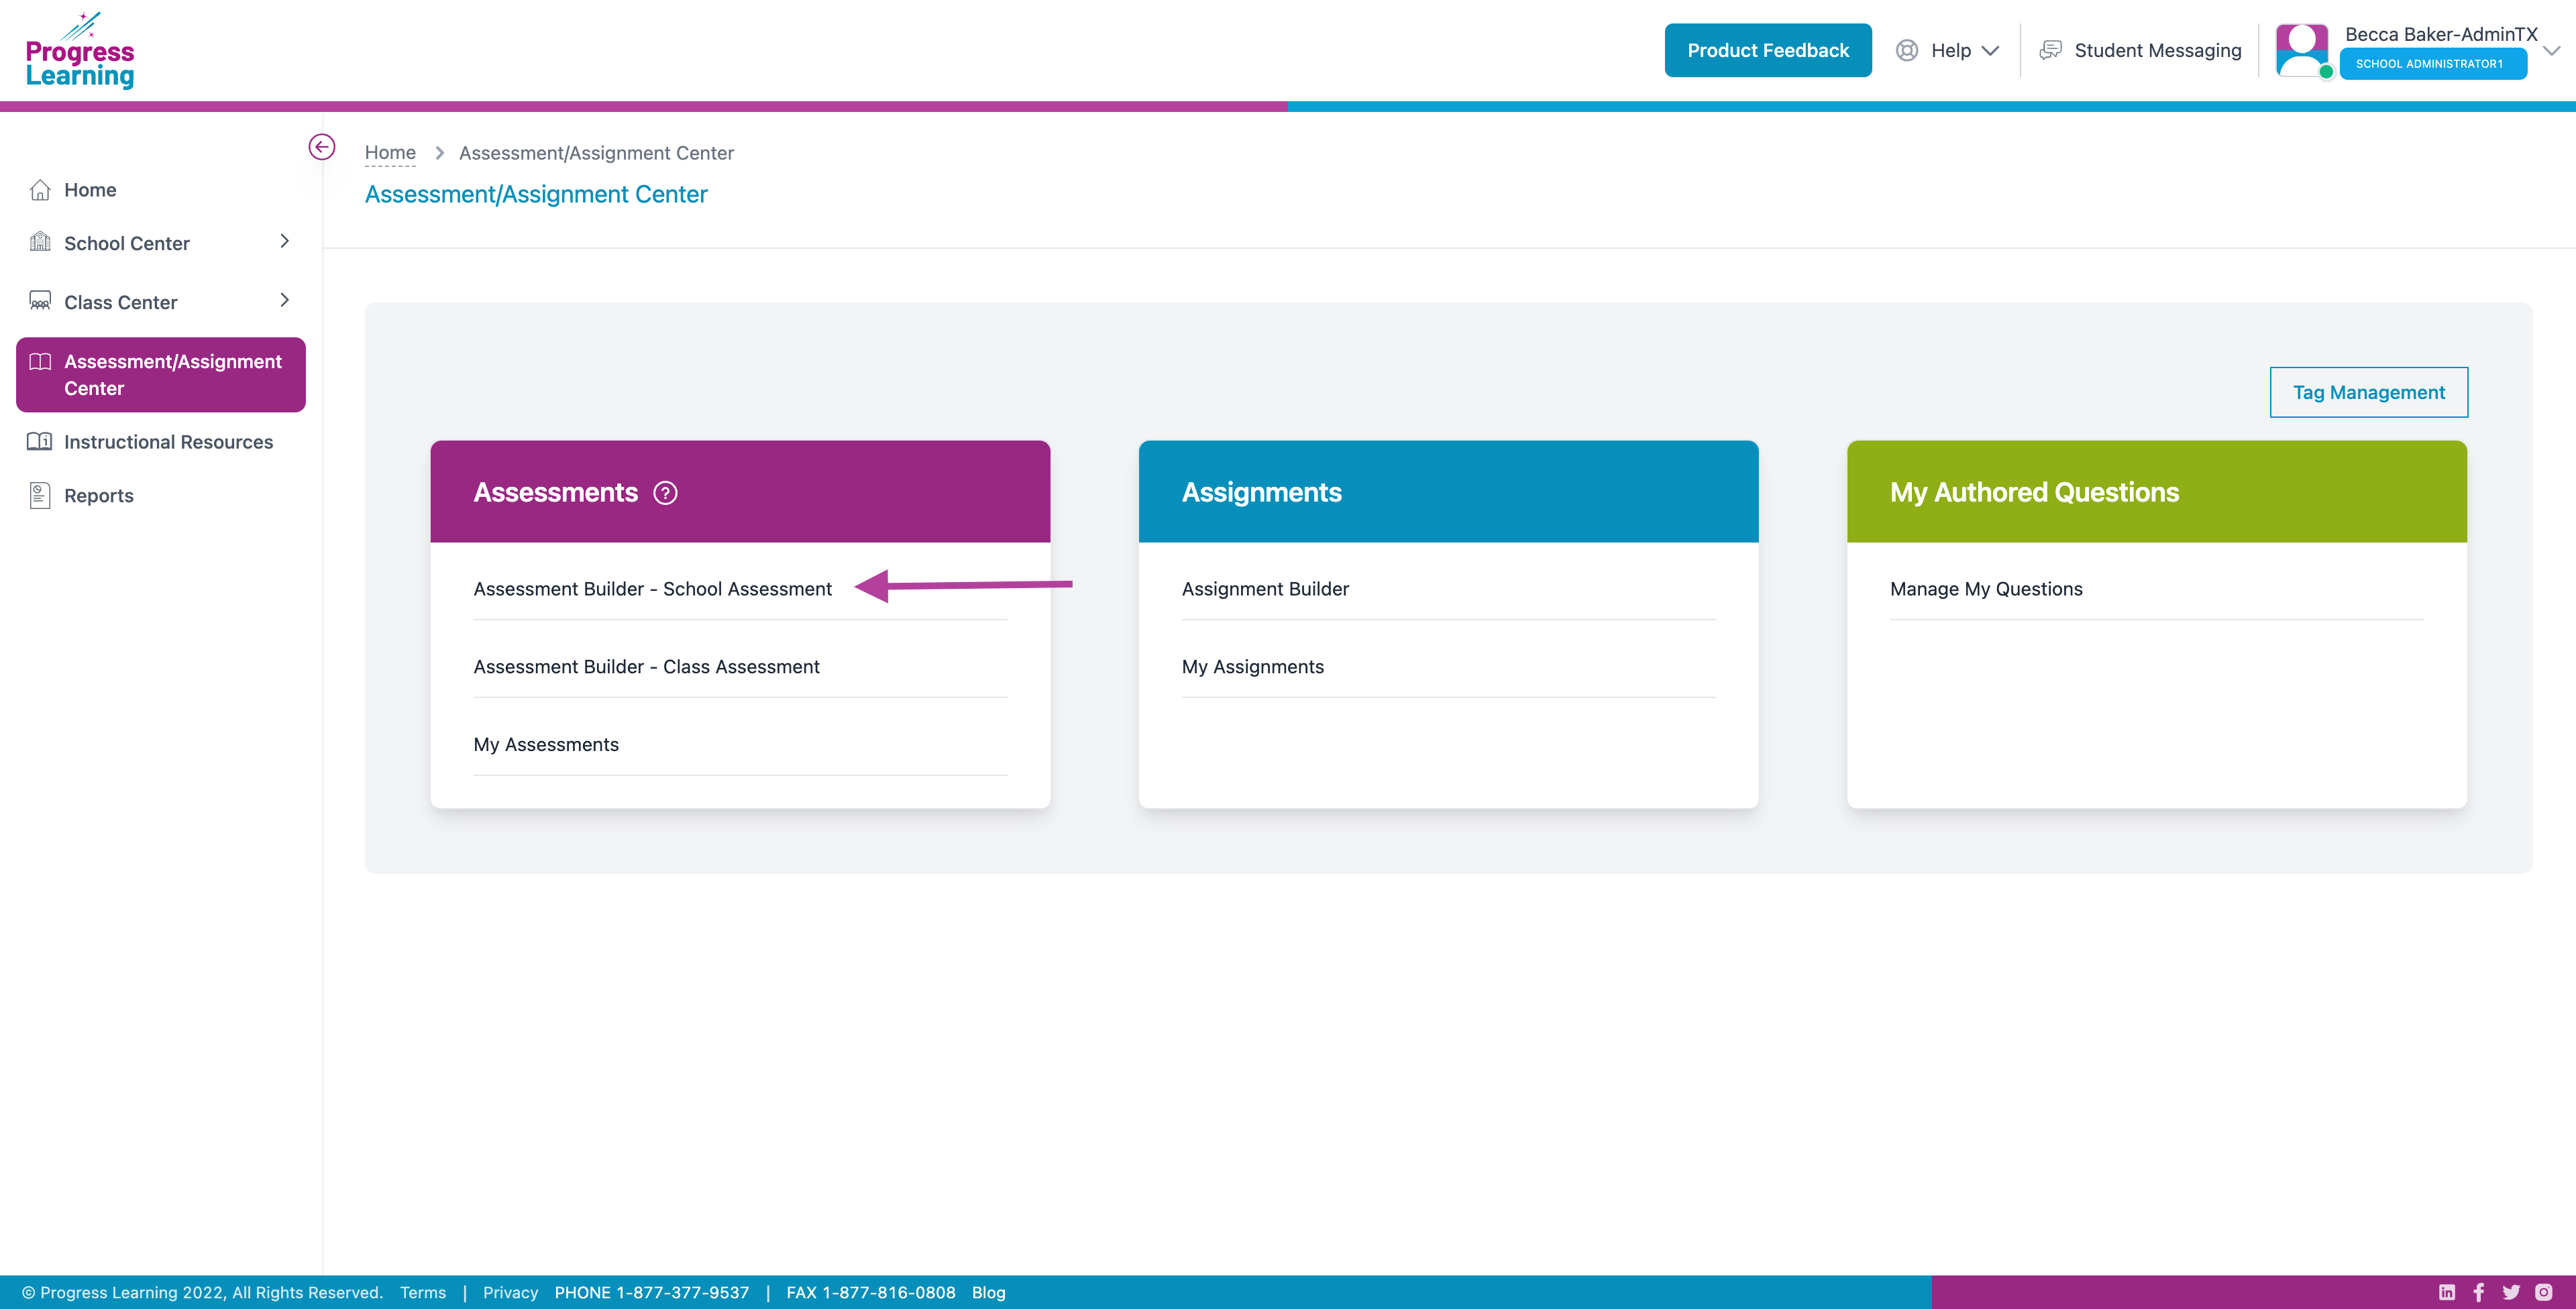Collapse sidebar with the back-arrow circle icon
The height and width of the screenshot is (1309, 2576).
pos(321,147)
